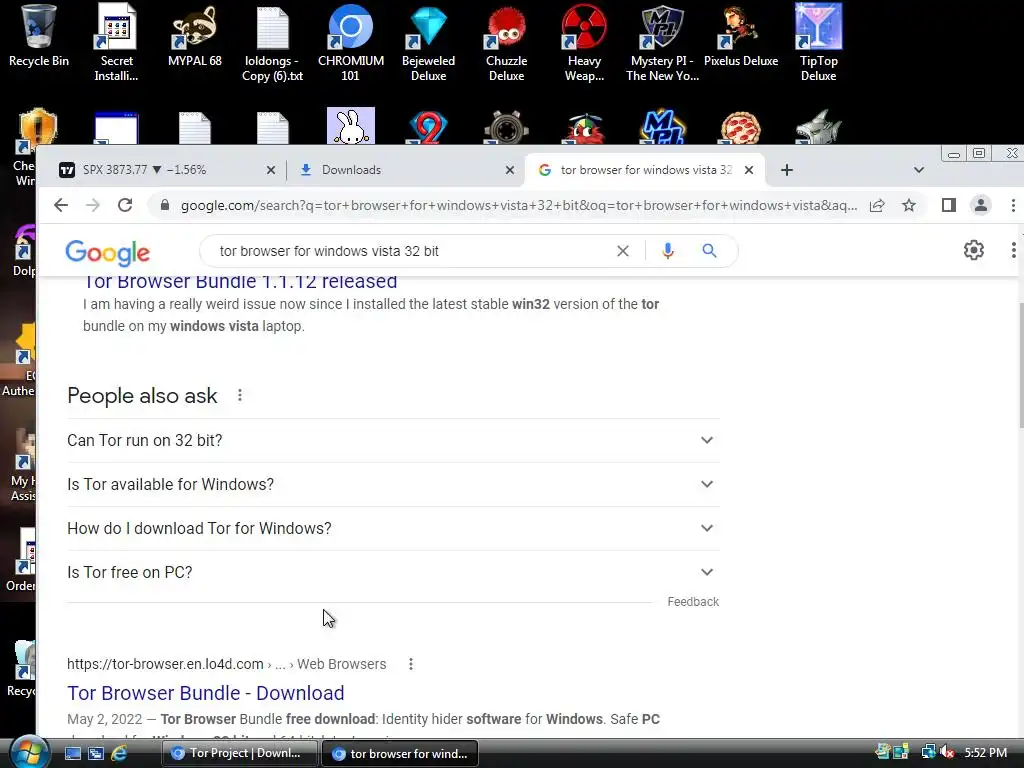Open more options for lo4d.com result
Viewport: 1024px width, 768px height.
(x=411, y=664)
